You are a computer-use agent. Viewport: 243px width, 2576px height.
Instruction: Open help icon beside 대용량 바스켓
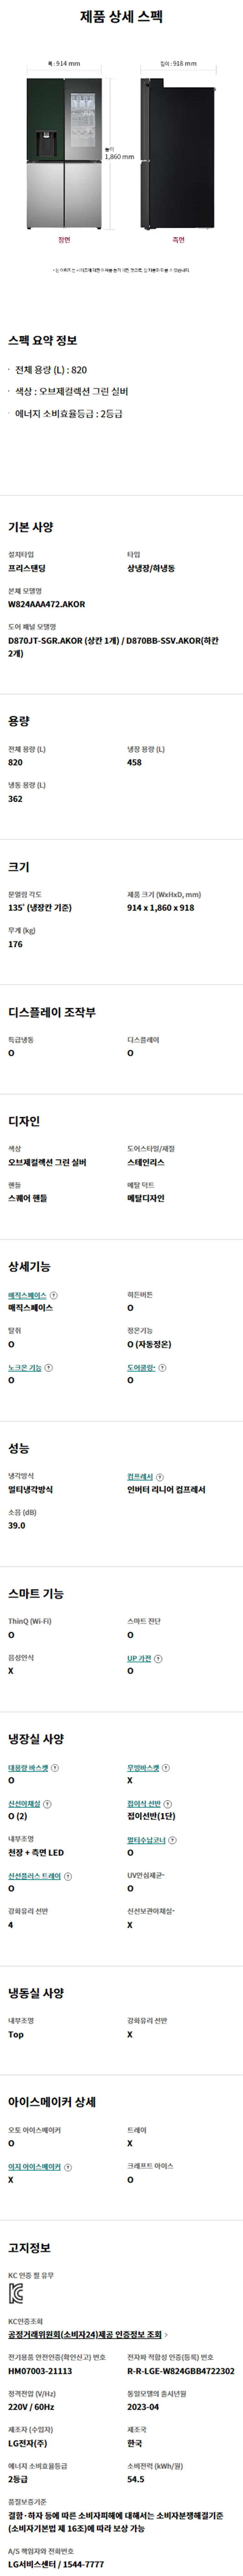click(55, 1767)
